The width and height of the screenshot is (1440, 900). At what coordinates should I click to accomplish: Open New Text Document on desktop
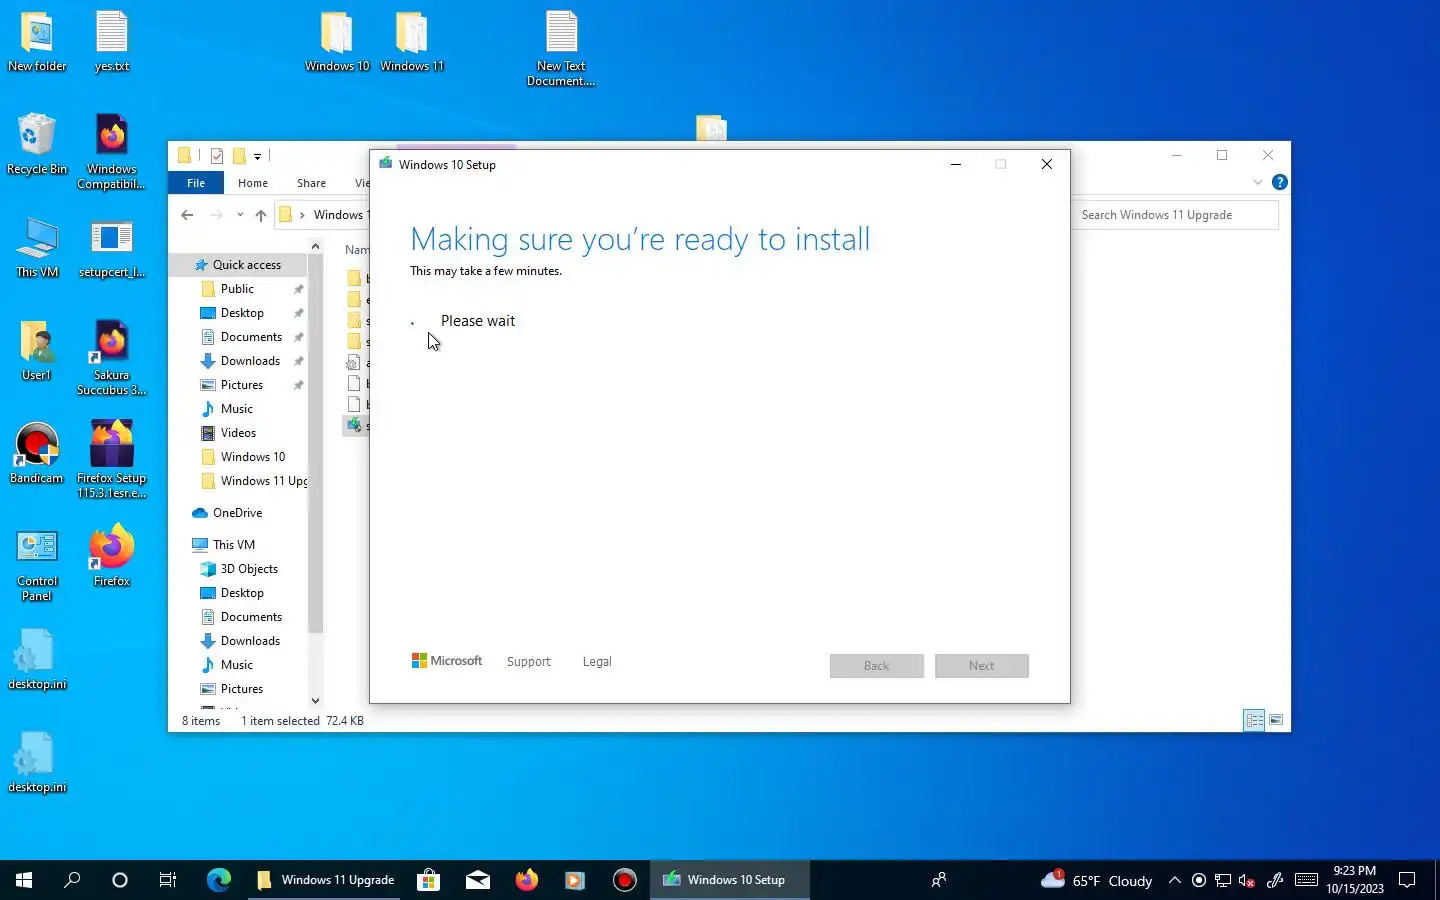(561, 49)
